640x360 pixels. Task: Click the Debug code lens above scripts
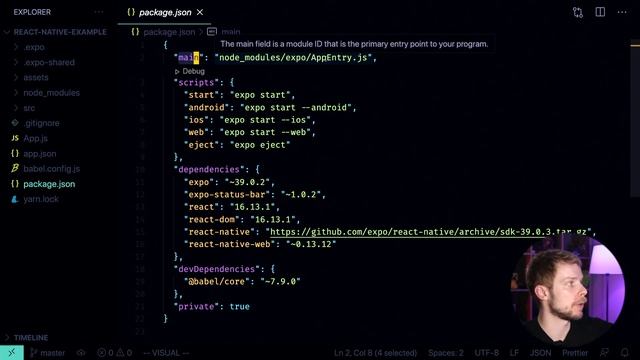click(190, 71)
